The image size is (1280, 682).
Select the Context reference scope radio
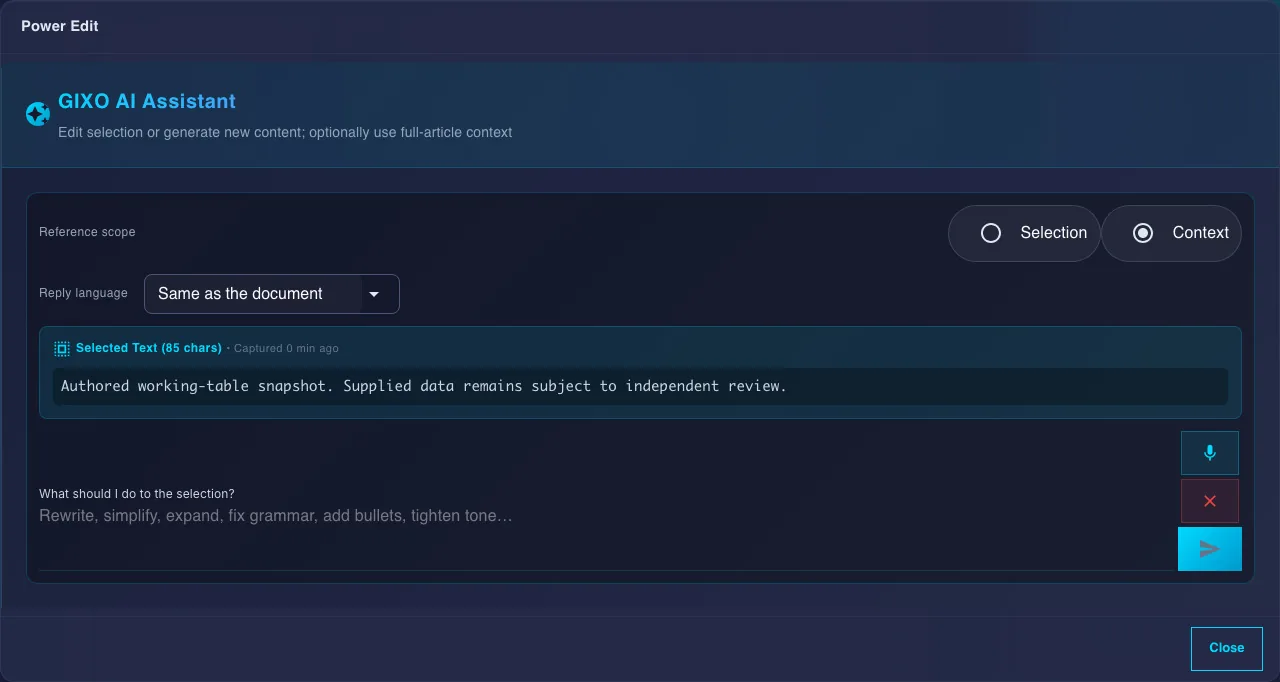[x=1171, y=233]
